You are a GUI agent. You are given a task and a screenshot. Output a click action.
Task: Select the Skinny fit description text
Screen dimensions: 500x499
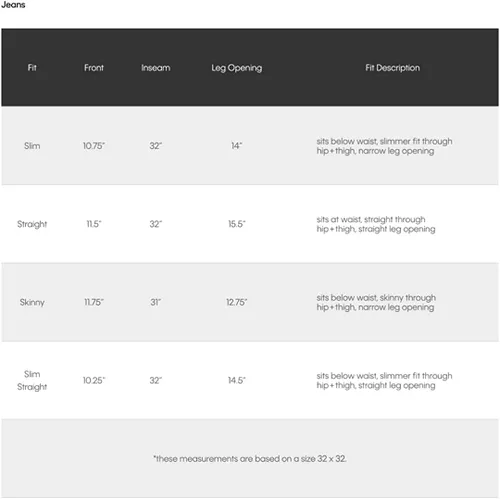(x=376, y=302)
